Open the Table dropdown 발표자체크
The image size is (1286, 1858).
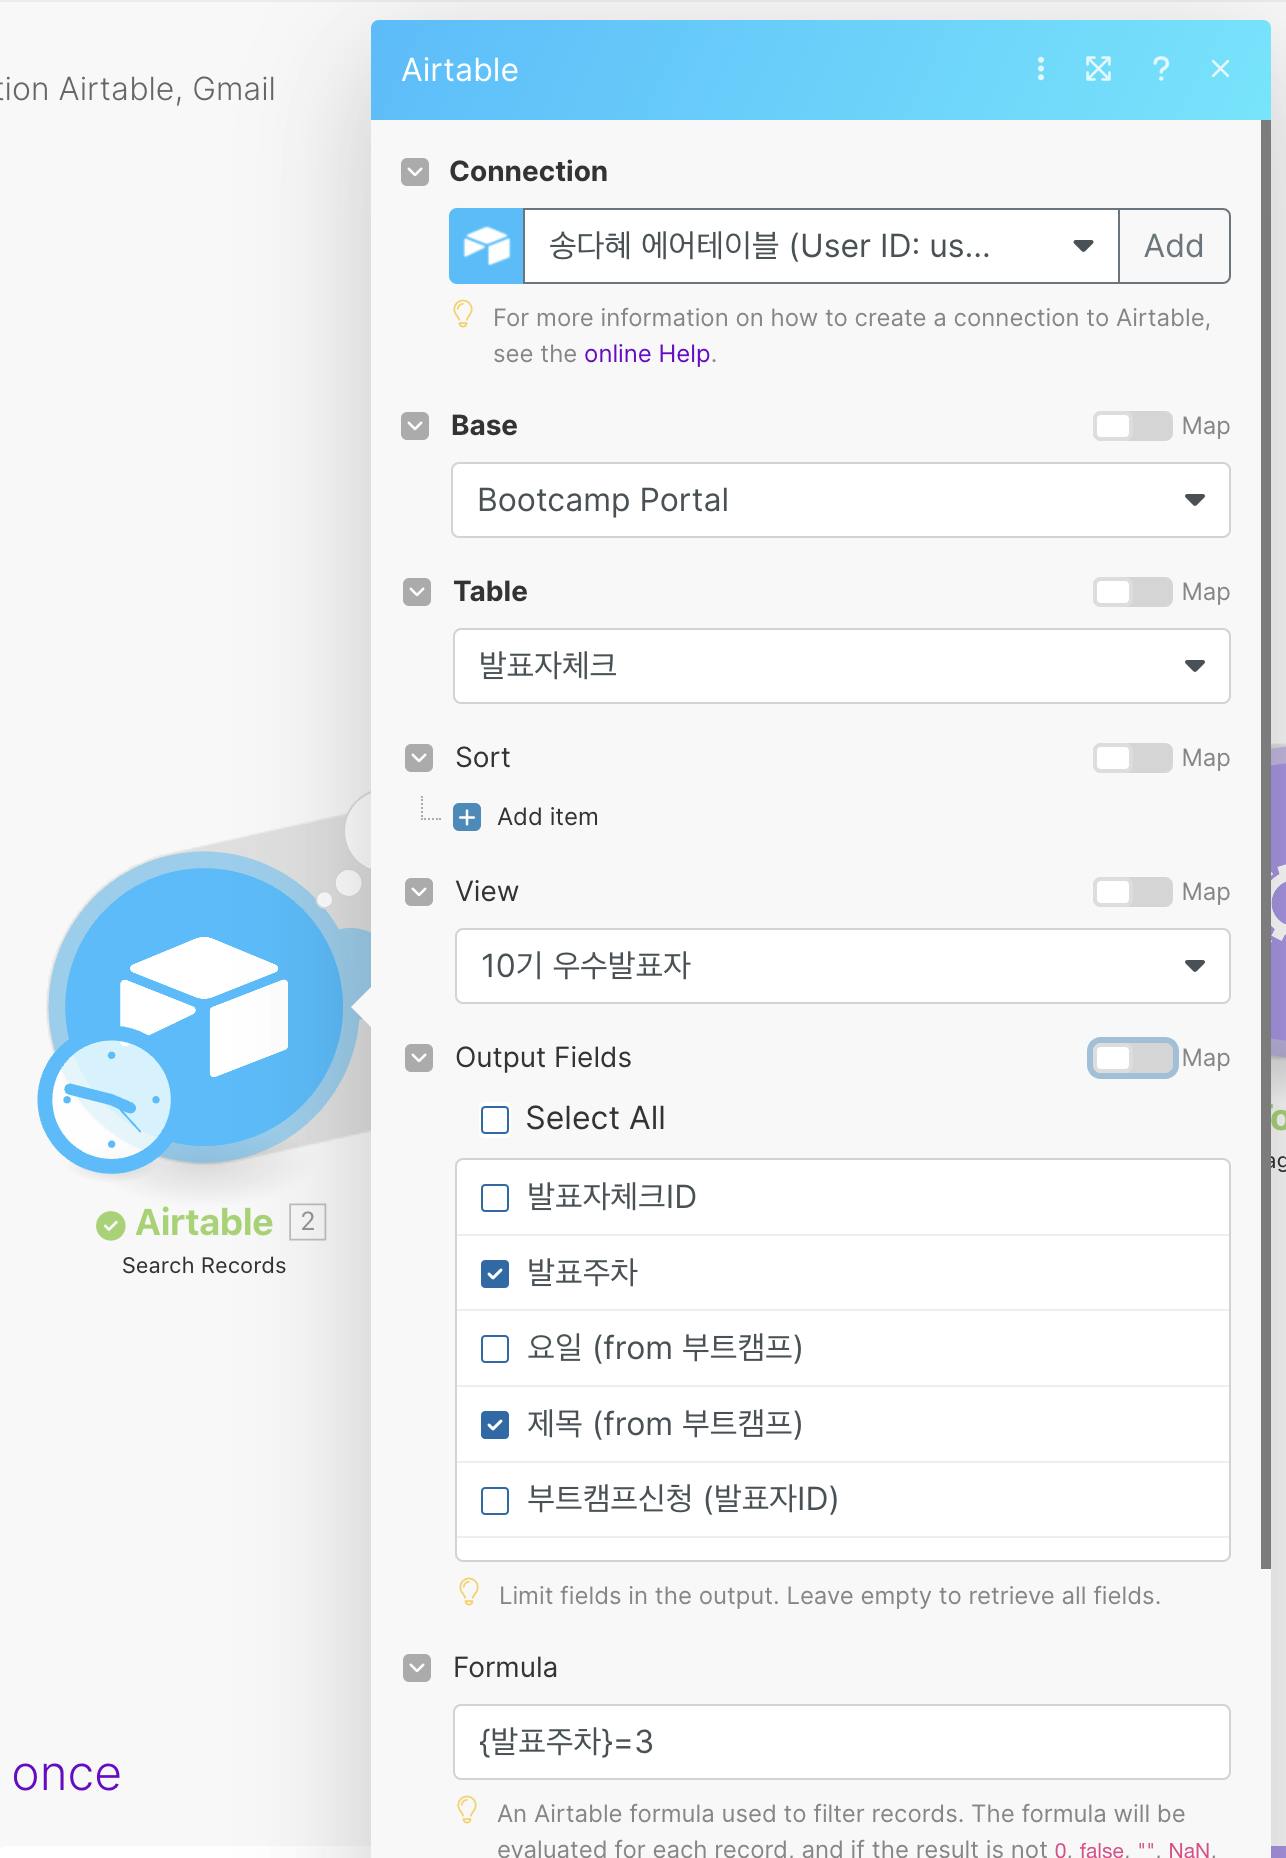pyautogui.click(x=842, y=666)
